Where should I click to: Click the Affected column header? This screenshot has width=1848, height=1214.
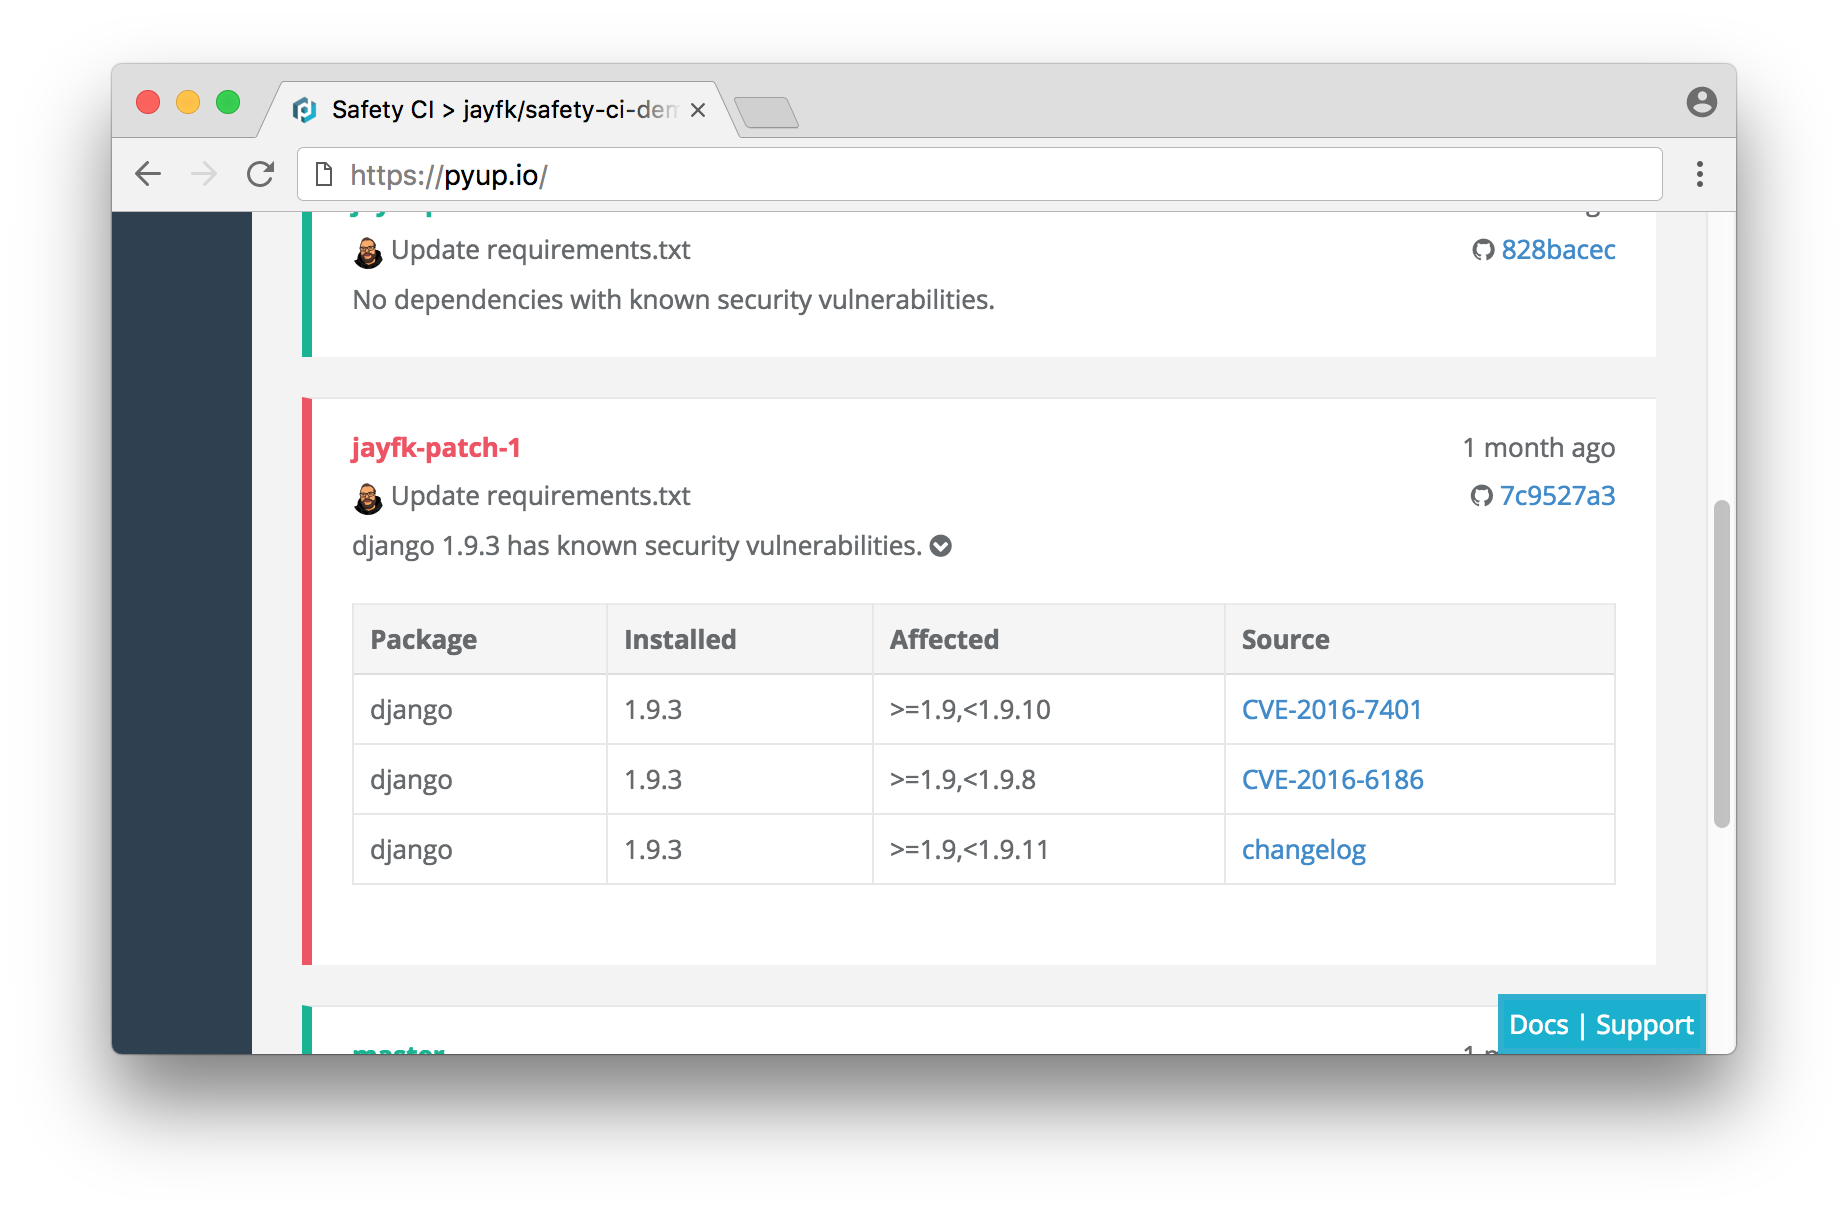point(1048,639)
